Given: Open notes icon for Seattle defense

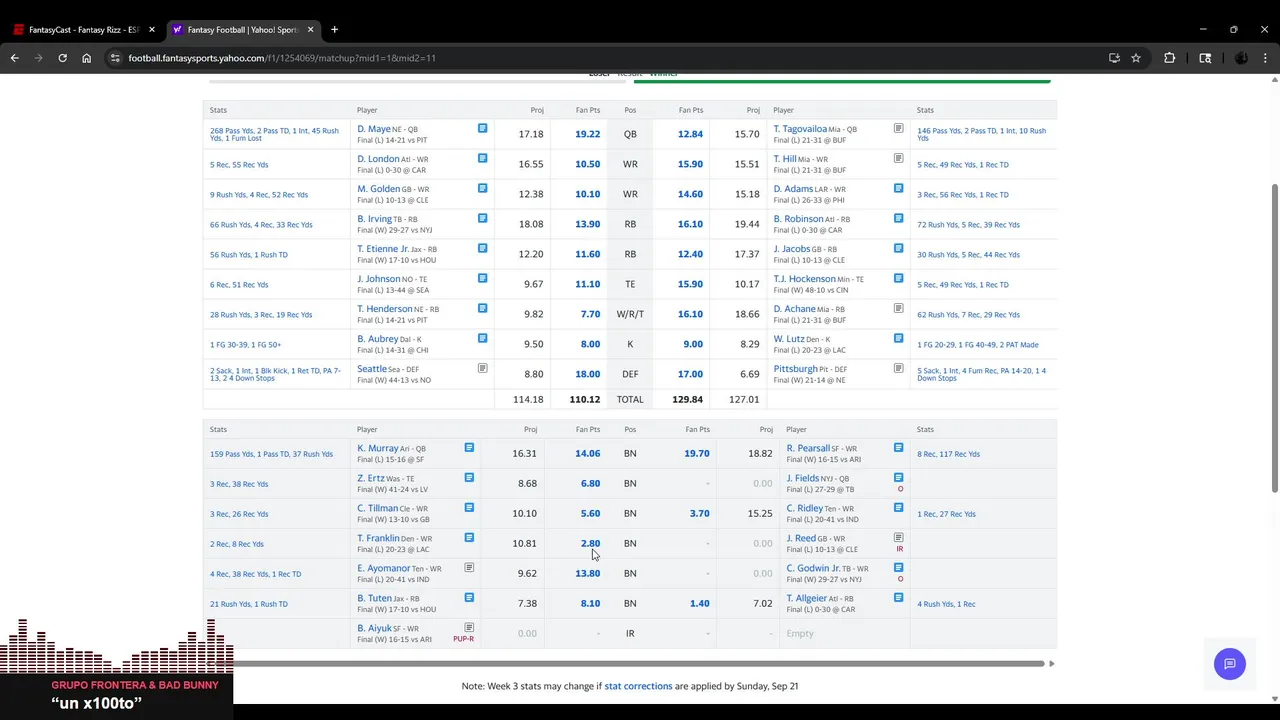Looking at the screenshot, I should point(482,368).
